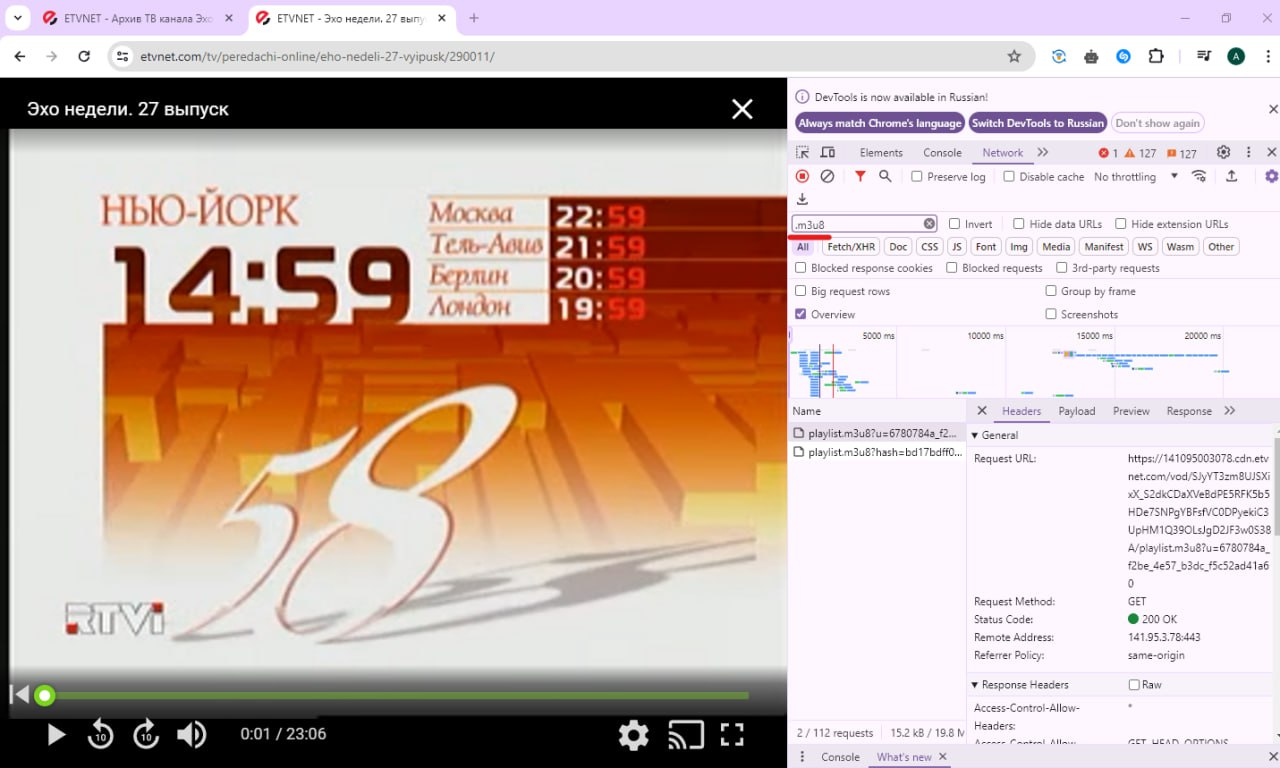Skip video forward 10 seconds
This screenshot has width=1280, height=768.
146,735
